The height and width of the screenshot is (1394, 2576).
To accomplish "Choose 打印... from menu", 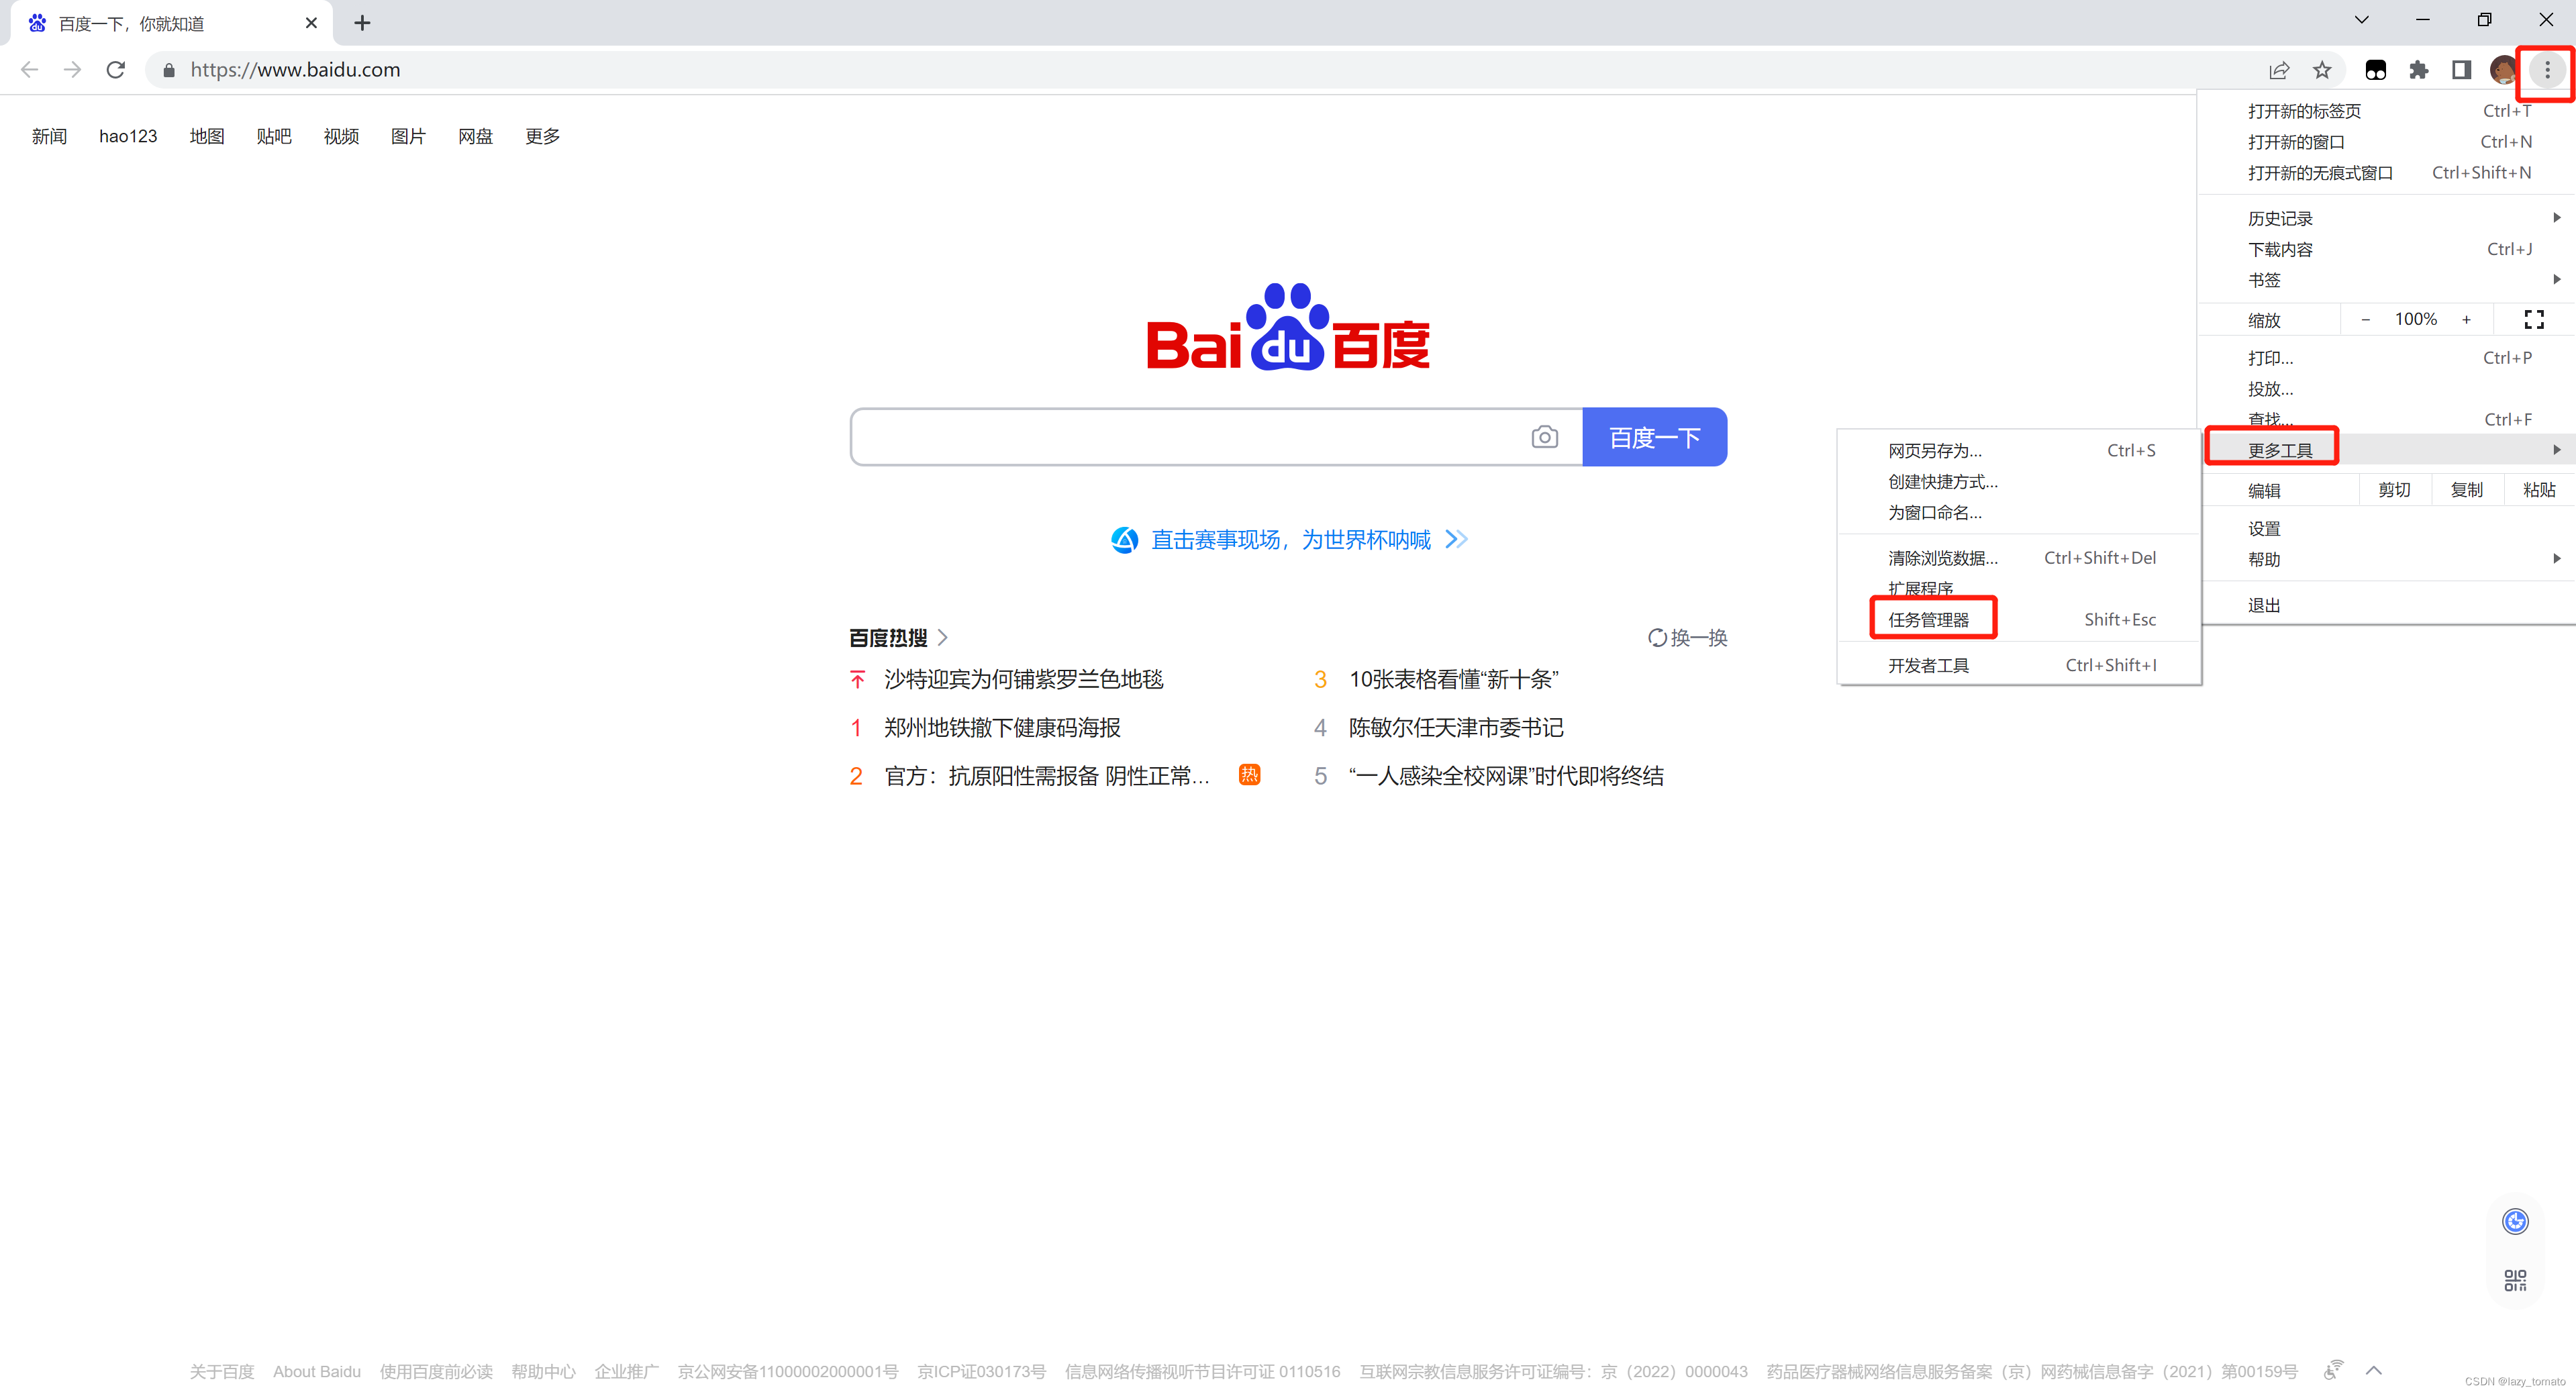I will (x=2386, y=358).
